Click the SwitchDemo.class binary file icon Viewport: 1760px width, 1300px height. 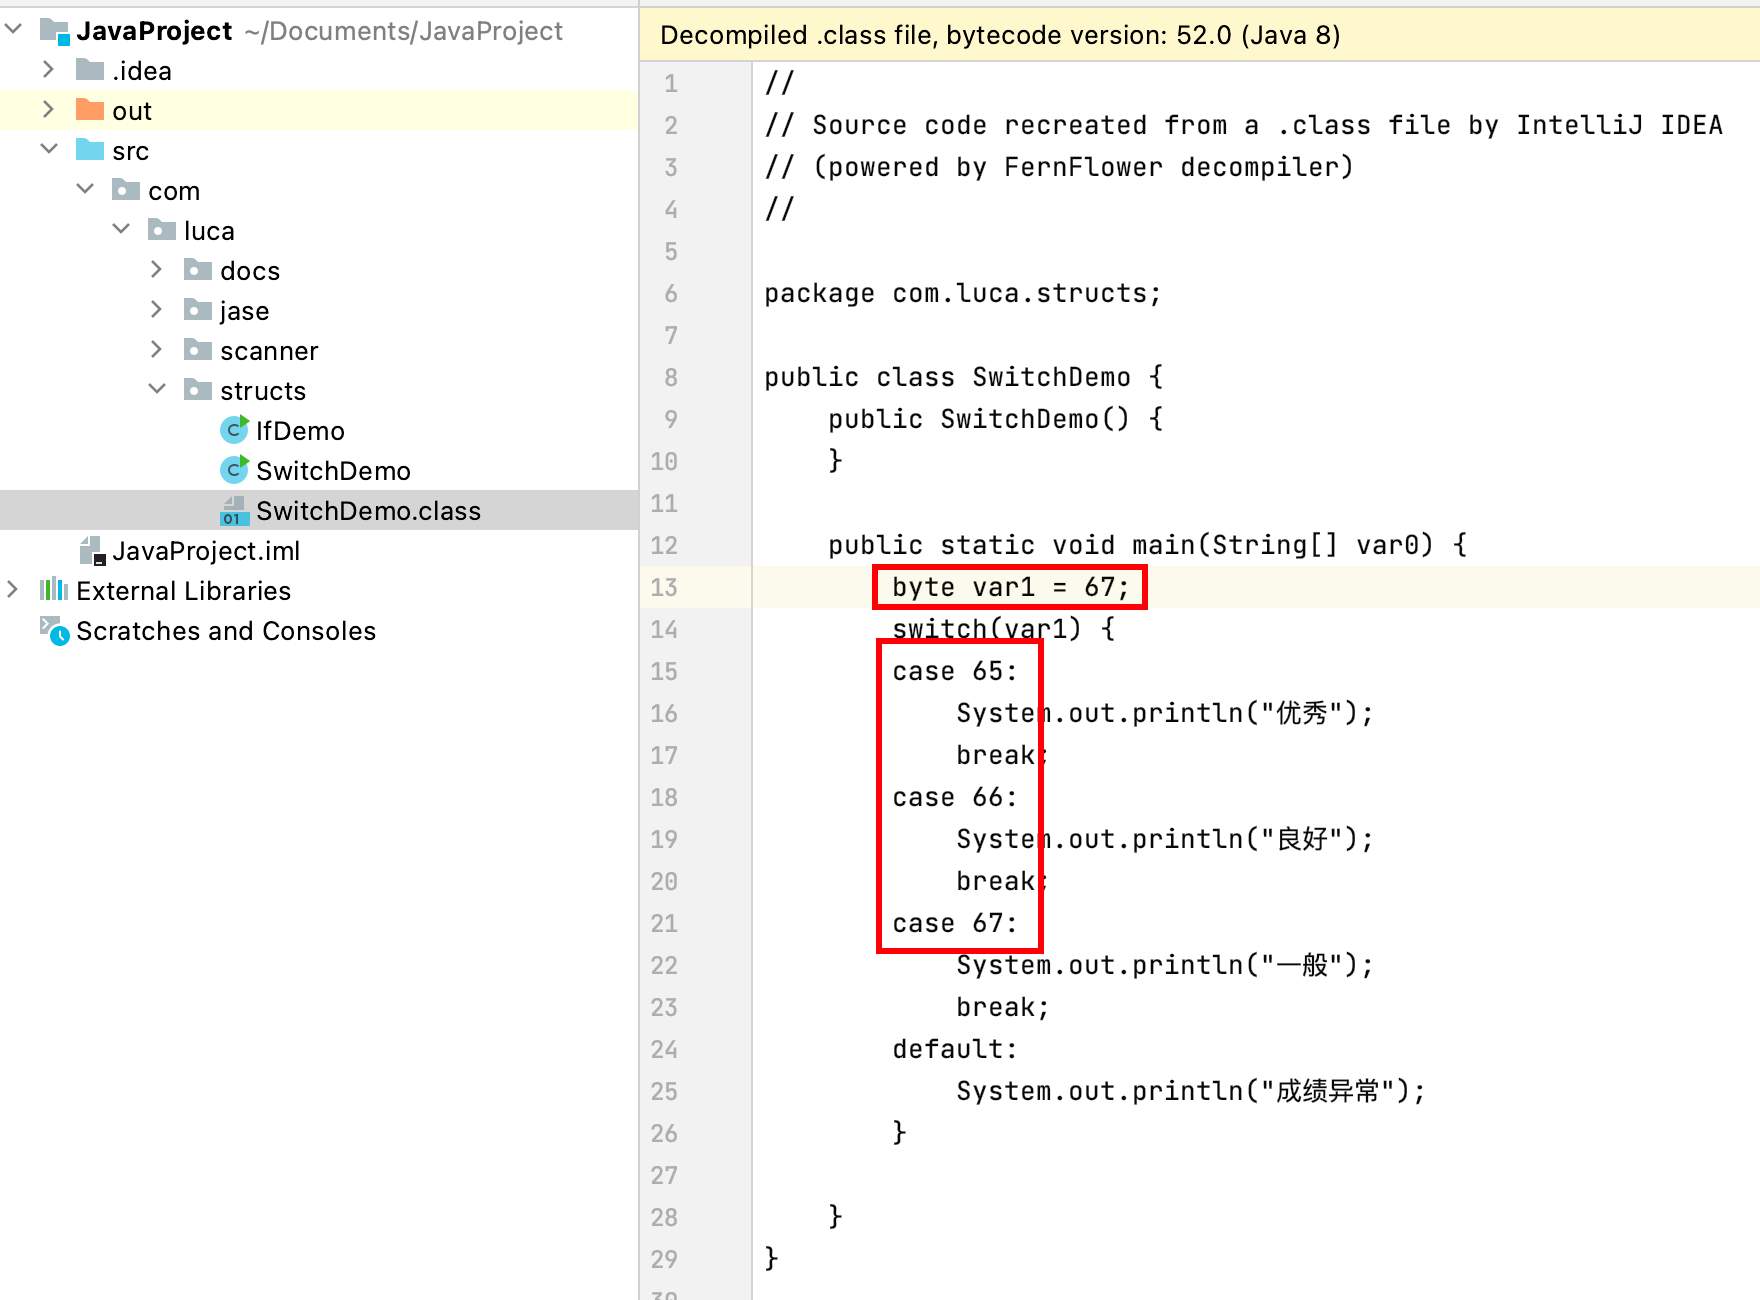(x=234, y=511)
